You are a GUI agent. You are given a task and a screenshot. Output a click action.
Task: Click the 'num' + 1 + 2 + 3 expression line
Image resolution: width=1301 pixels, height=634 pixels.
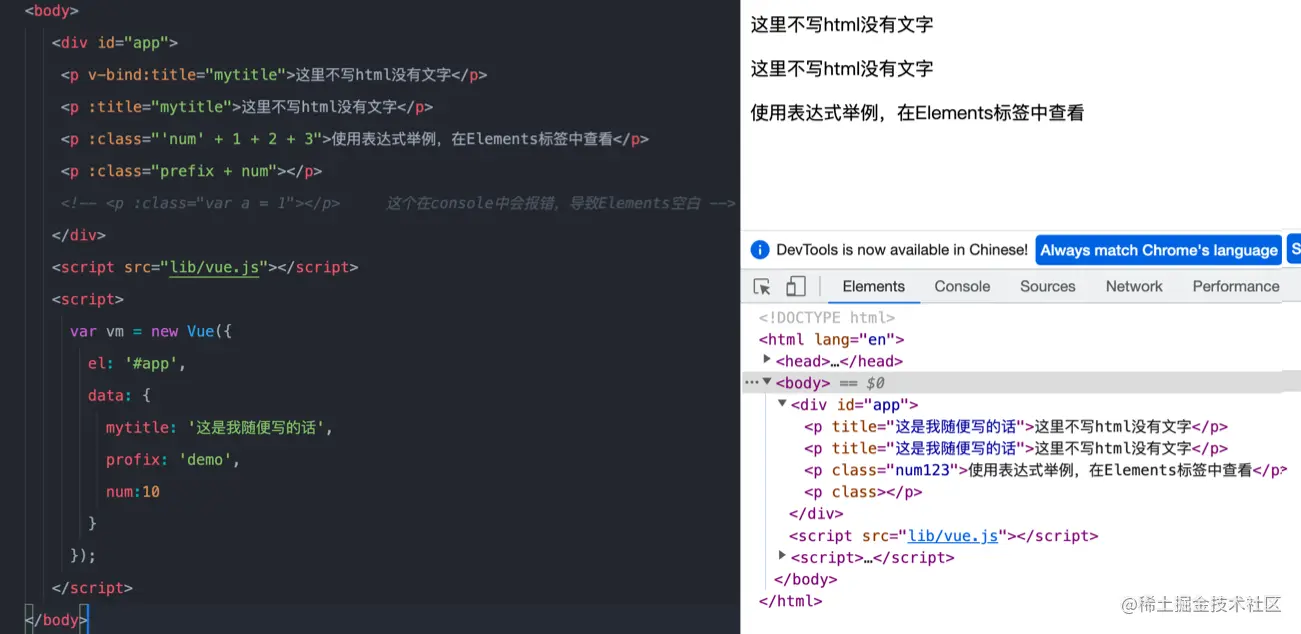pos(355,139)
